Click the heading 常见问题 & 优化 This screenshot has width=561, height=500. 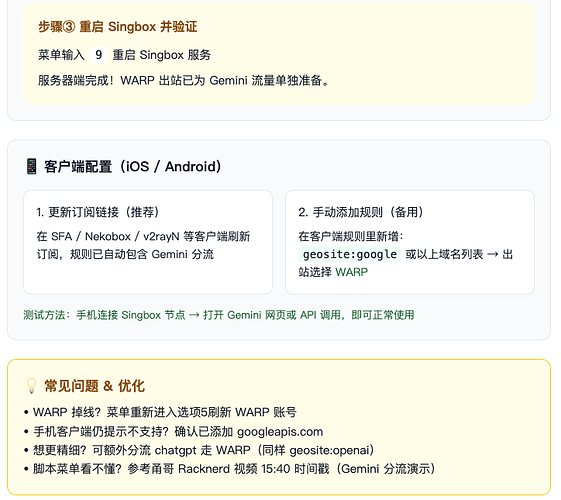pyautogui.click(x=94, y=386)
